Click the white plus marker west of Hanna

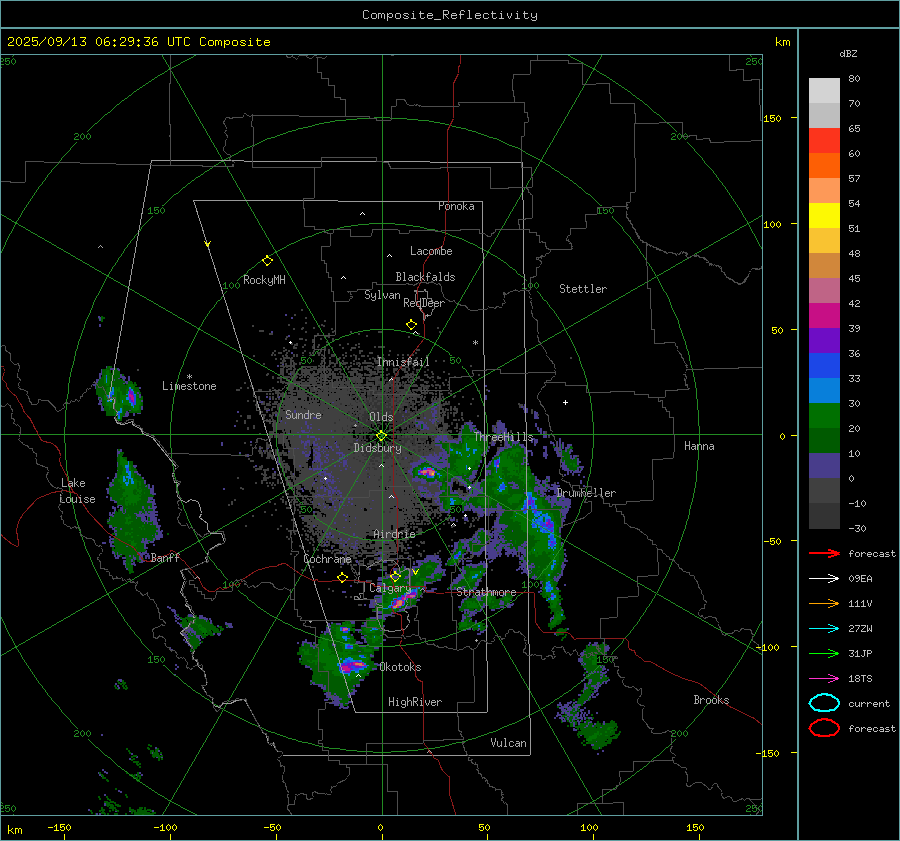point(565,402)
